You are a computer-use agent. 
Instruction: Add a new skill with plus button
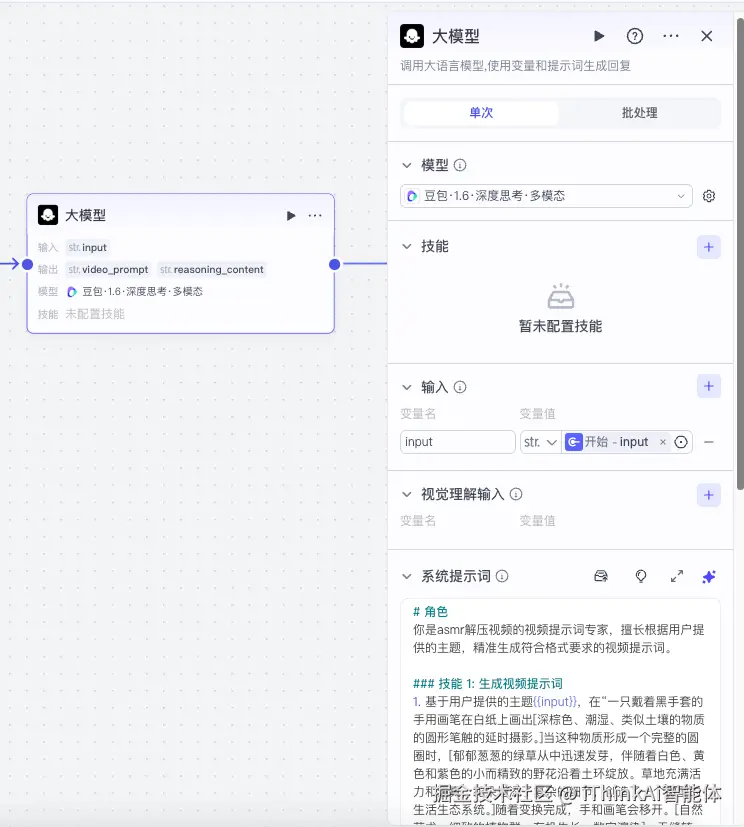709,247
